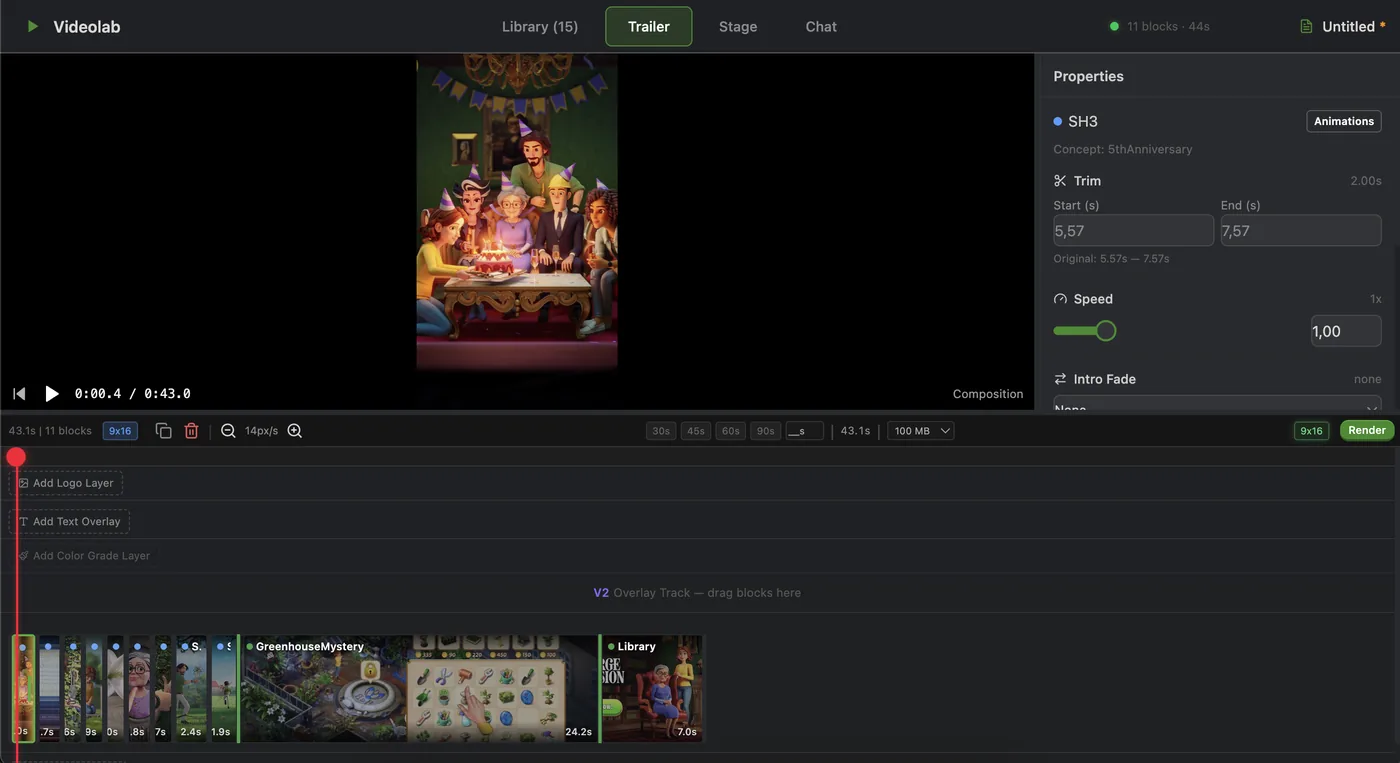Adjust the Speed slider handle
1400x763 pixels.
pos(1105,331)
